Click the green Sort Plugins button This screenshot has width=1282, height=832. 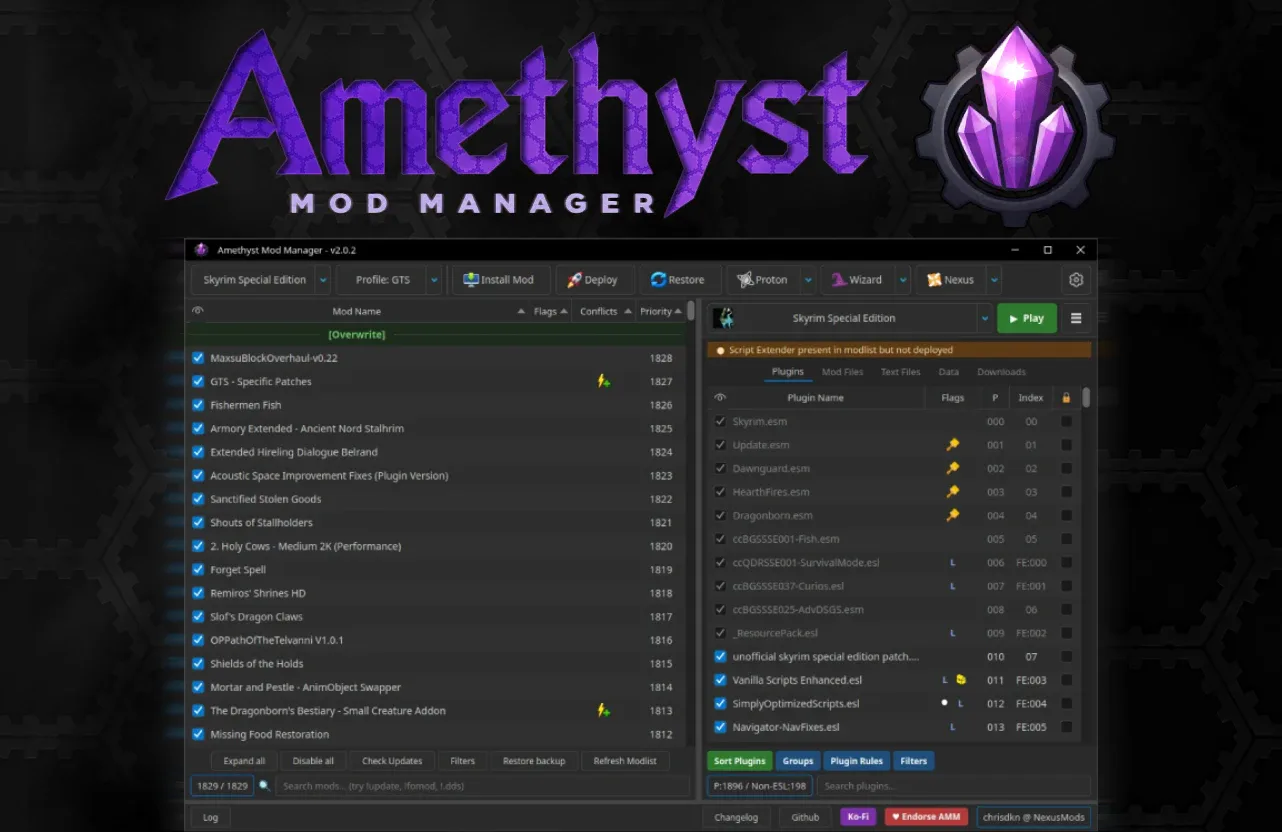[739, 761]
